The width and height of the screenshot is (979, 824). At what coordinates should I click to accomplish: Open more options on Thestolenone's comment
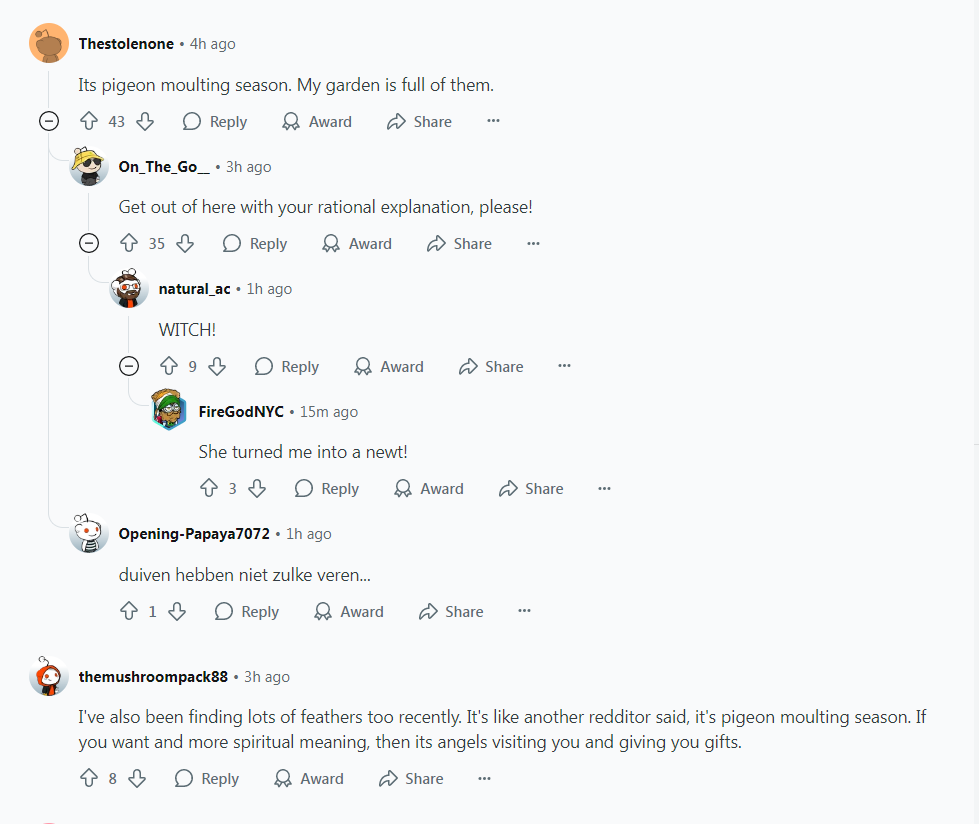pyautogui.click(x=493, y=122)
